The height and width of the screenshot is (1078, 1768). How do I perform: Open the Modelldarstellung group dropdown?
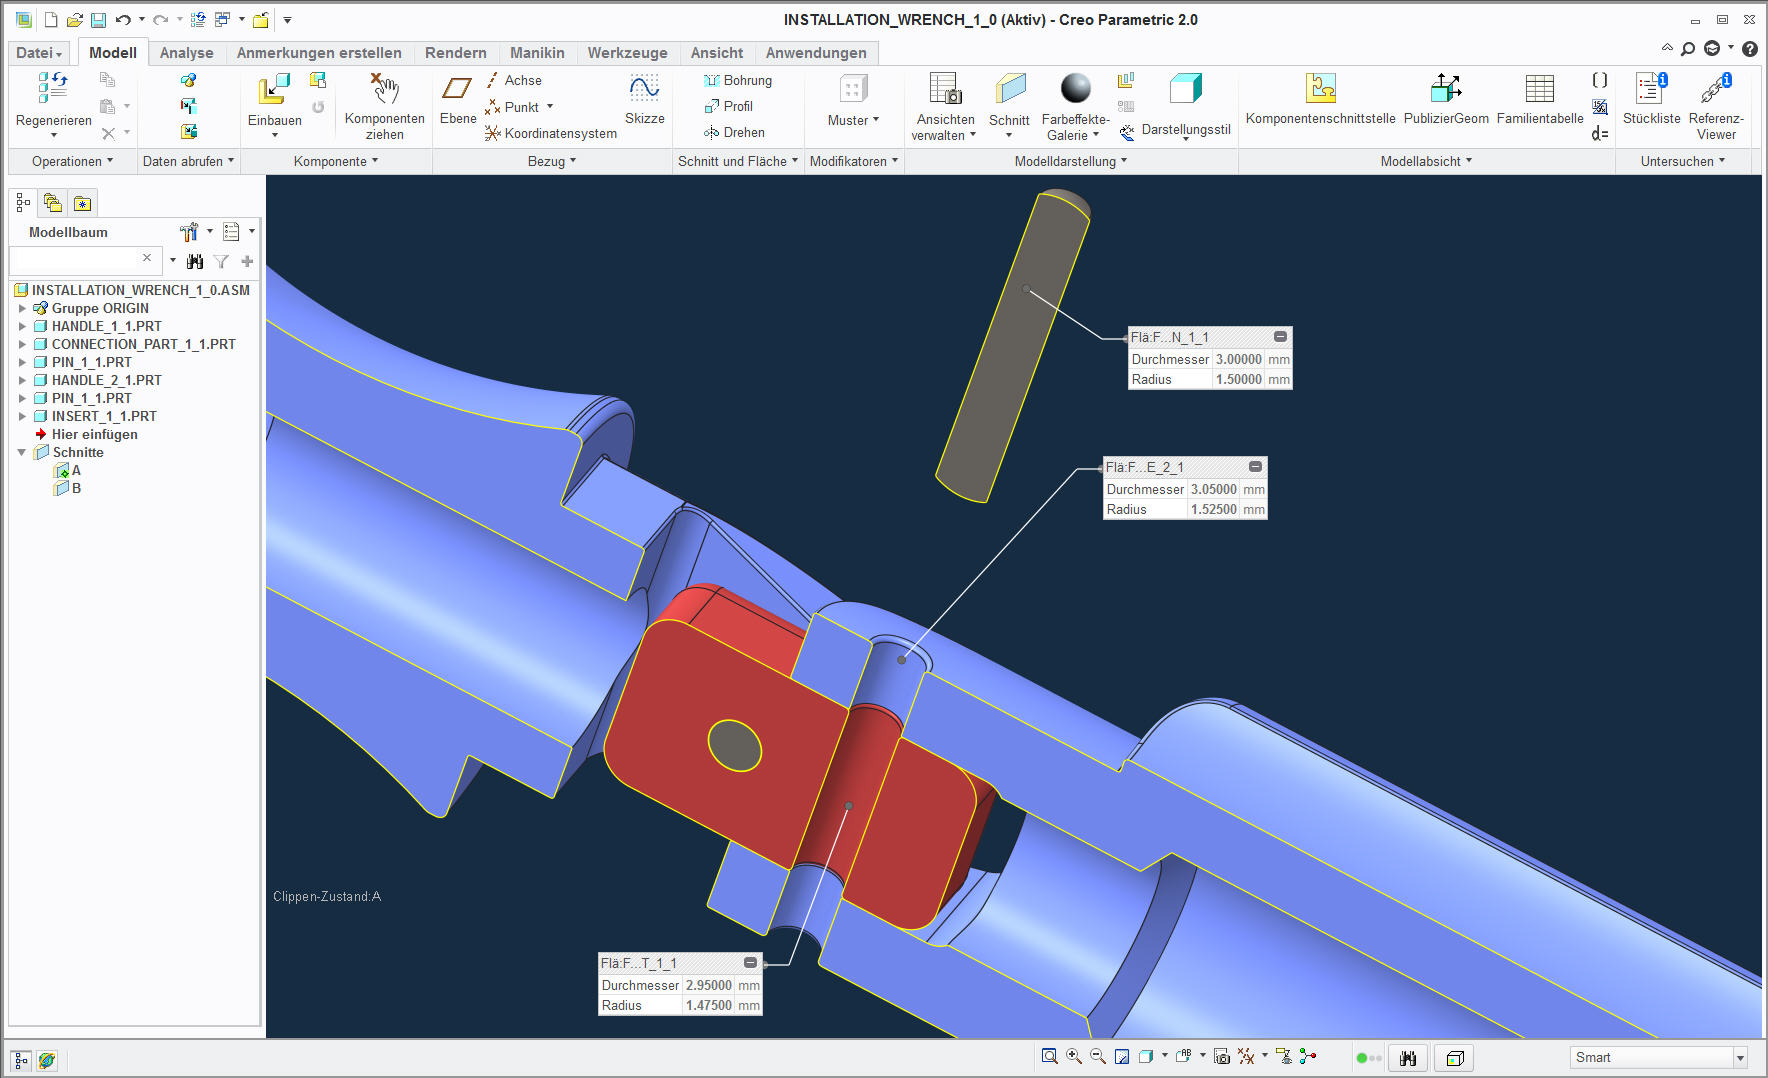point(1070,161)
